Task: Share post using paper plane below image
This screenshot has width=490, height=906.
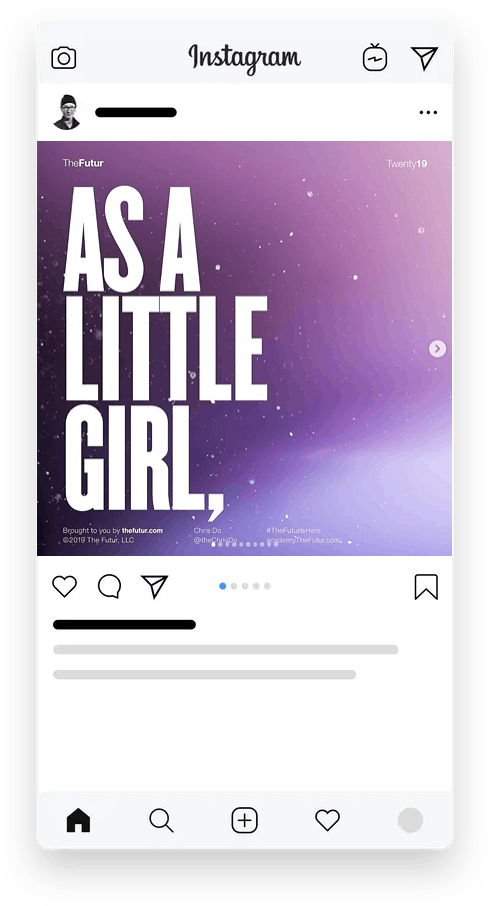Action: click(x=154, y=586)
